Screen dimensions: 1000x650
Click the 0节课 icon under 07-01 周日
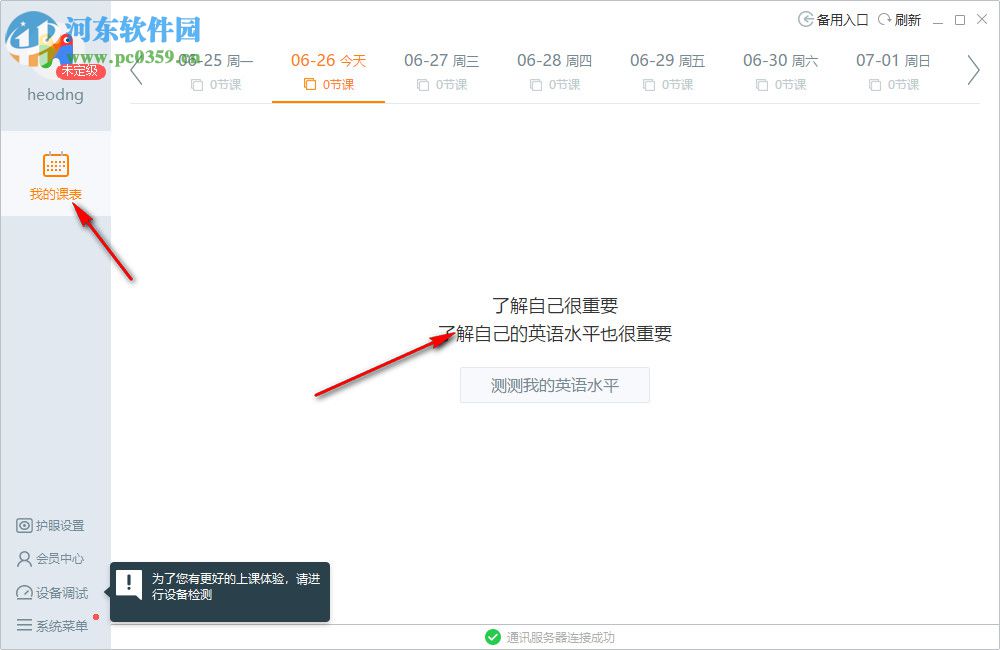874,85
